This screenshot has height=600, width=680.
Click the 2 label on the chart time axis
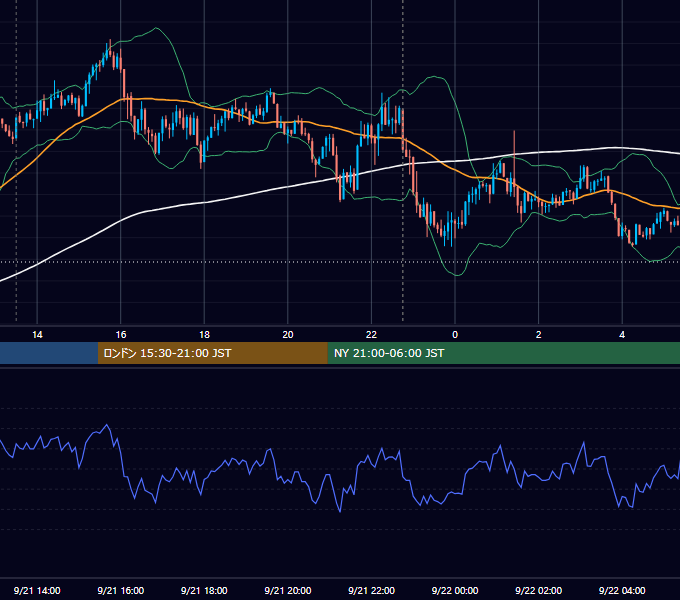[x=539, y=335]
